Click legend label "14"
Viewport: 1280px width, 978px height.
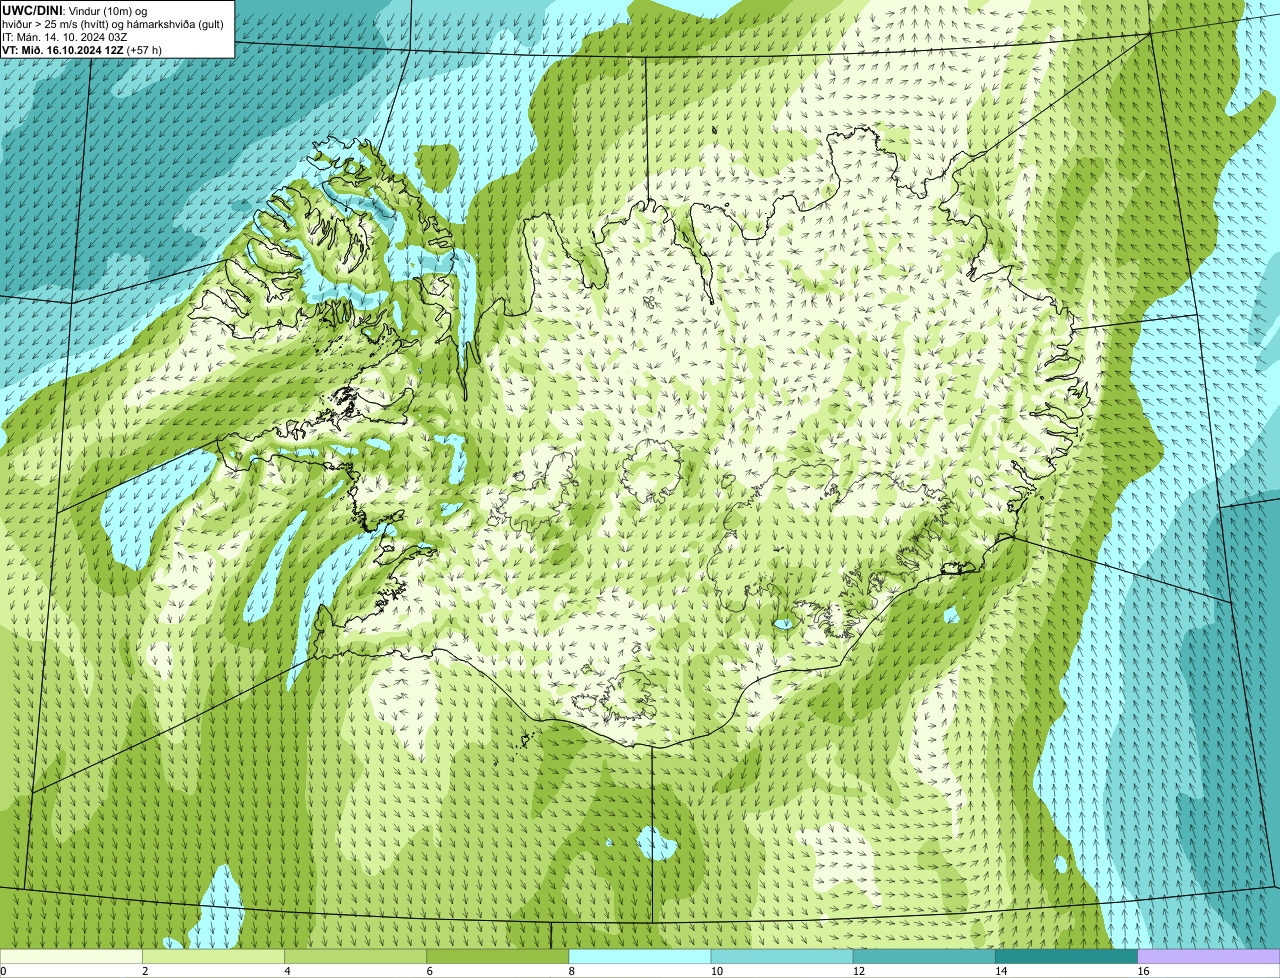[x=1002, y=971]
